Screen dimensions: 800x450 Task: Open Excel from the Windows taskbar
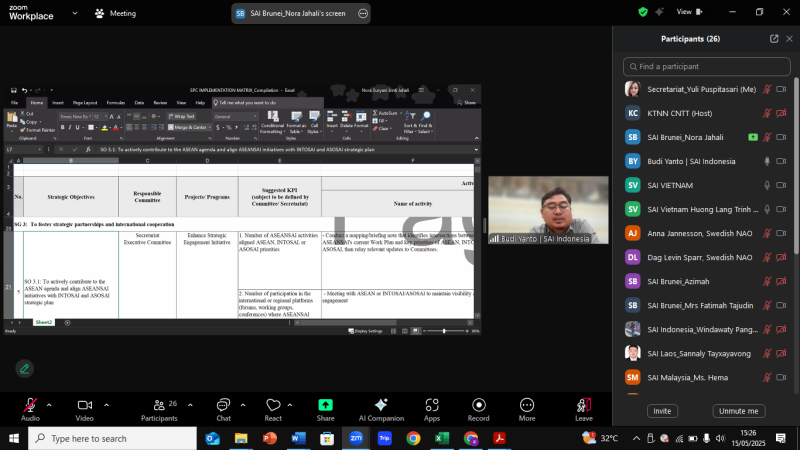point(442,438)
